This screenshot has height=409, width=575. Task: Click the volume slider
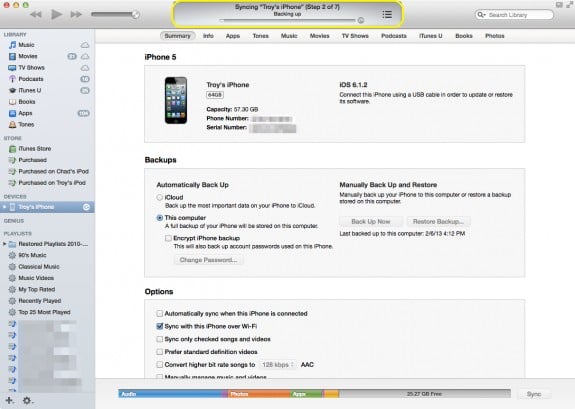click(115, 14)
